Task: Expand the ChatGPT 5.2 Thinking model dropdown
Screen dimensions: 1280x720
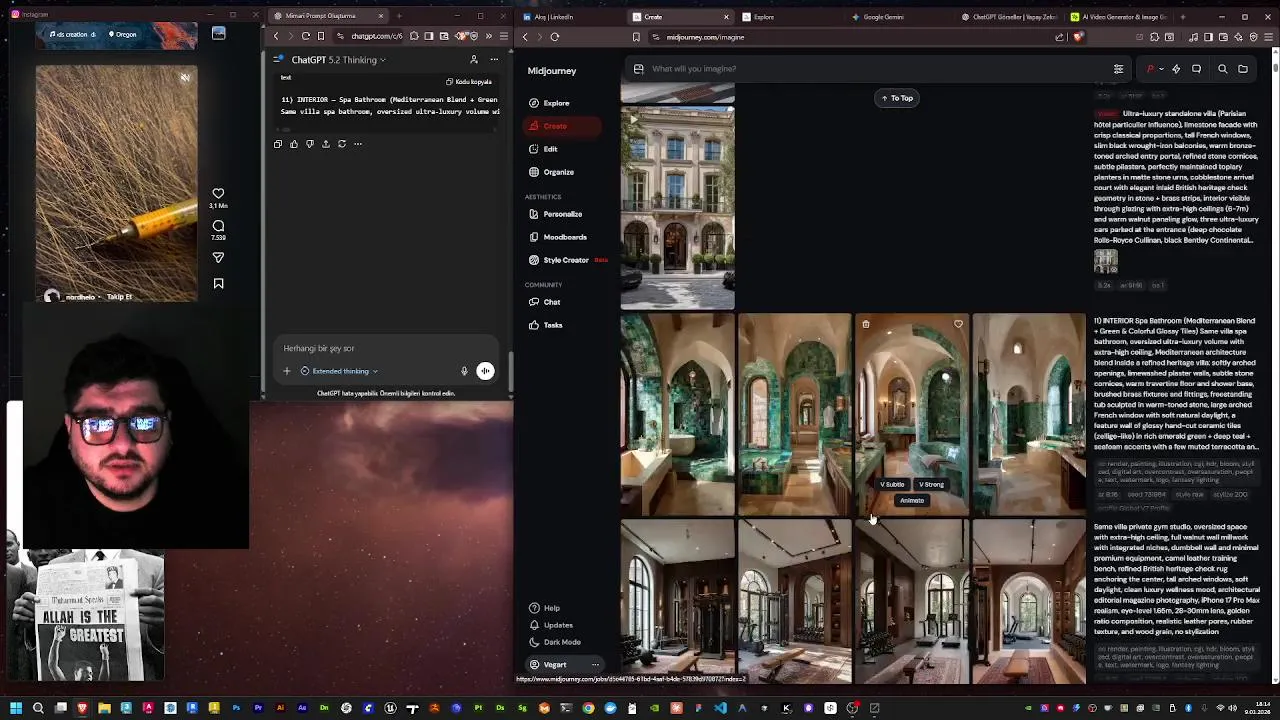Action: point(340,60)
